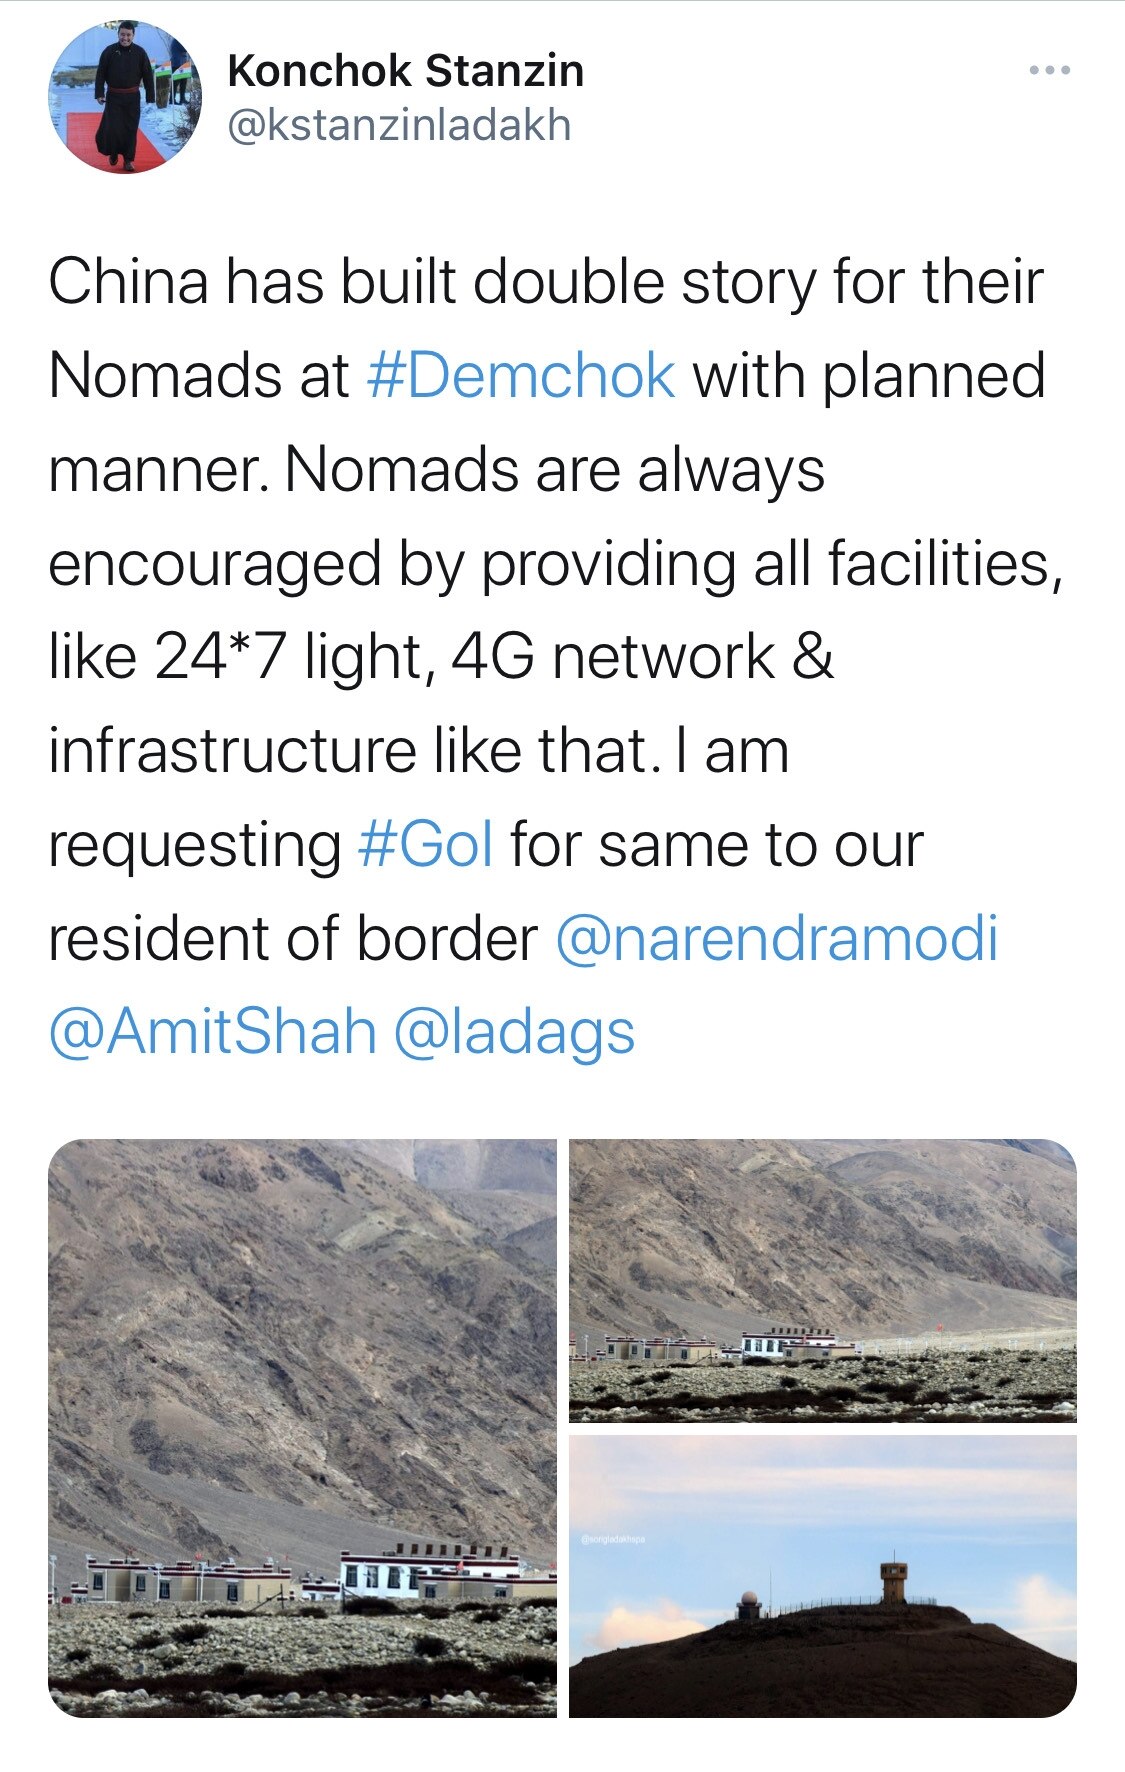Open Konchok Stanzin's profile picture

[x=124, y=96]
